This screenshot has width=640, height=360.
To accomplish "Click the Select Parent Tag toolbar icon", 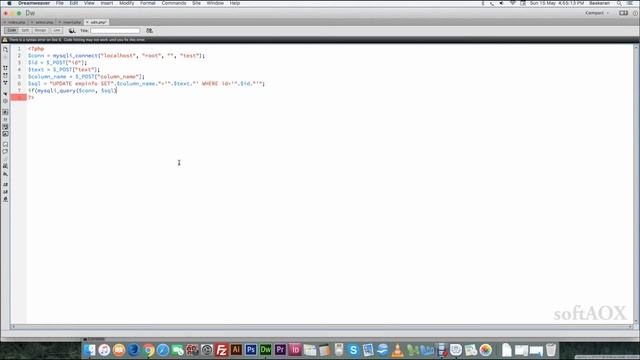I will pyautogui.click(x=5, y=93).
